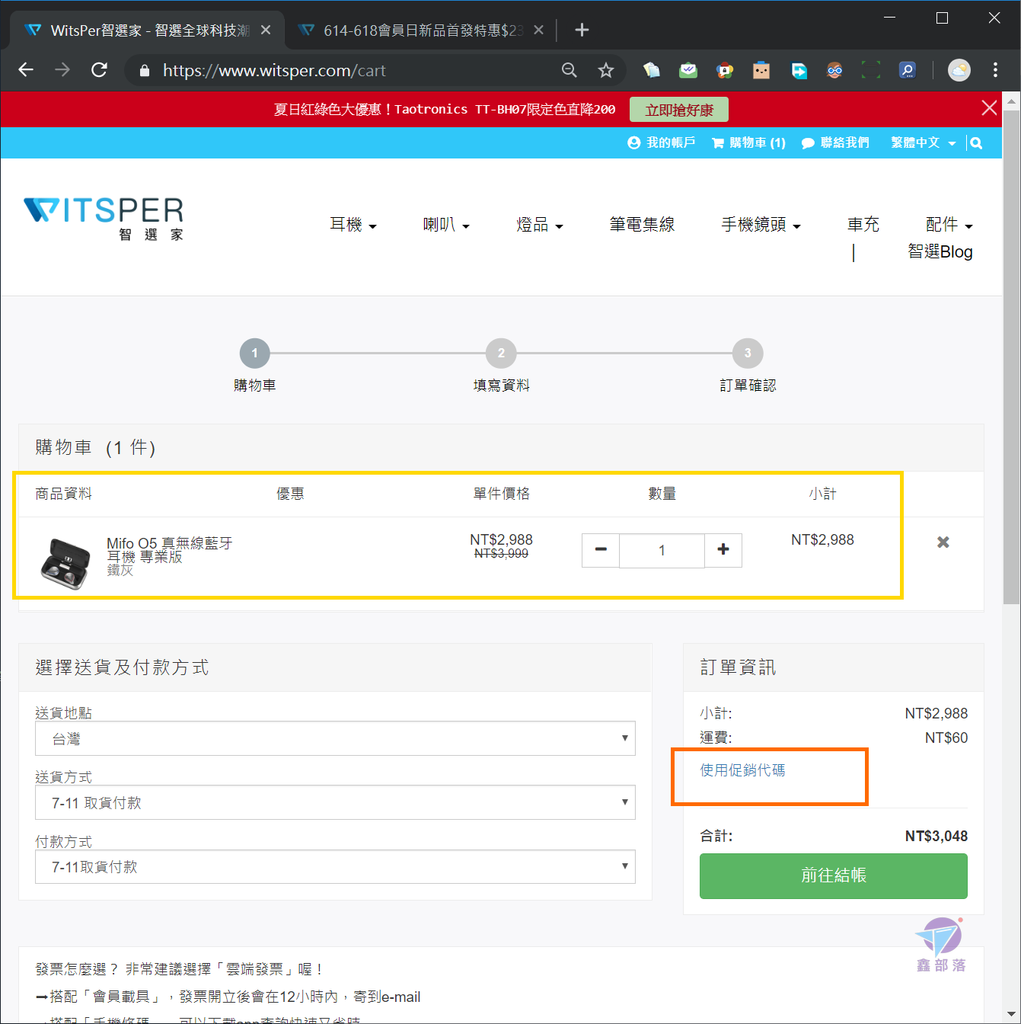The height and width of the screenshot is (1024, 1021).
Task: Click the quantity input field
Action: coord(662,550)
